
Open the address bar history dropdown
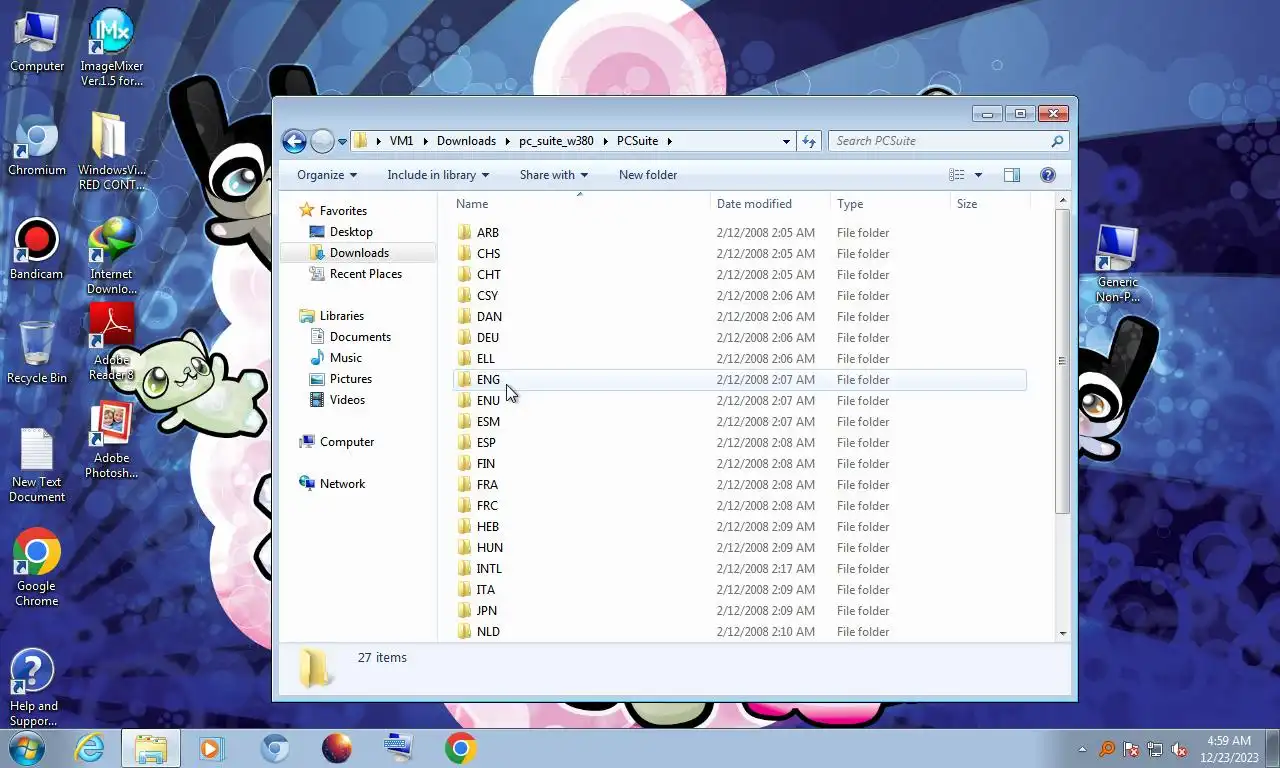(786, 142)
